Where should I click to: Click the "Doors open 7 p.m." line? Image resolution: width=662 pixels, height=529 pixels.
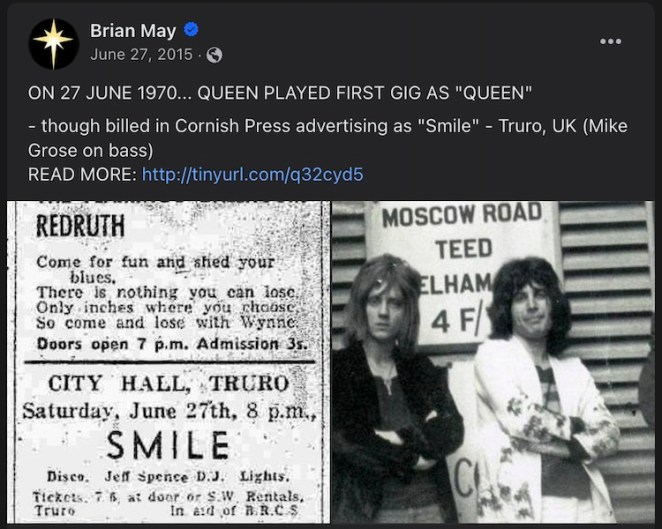158,344
